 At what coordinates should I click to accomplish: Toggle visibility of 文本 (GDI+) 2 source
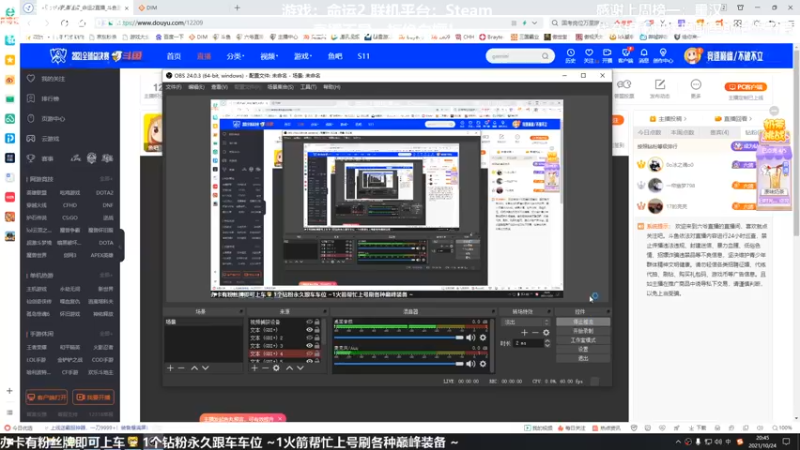(x=309, y=338)
